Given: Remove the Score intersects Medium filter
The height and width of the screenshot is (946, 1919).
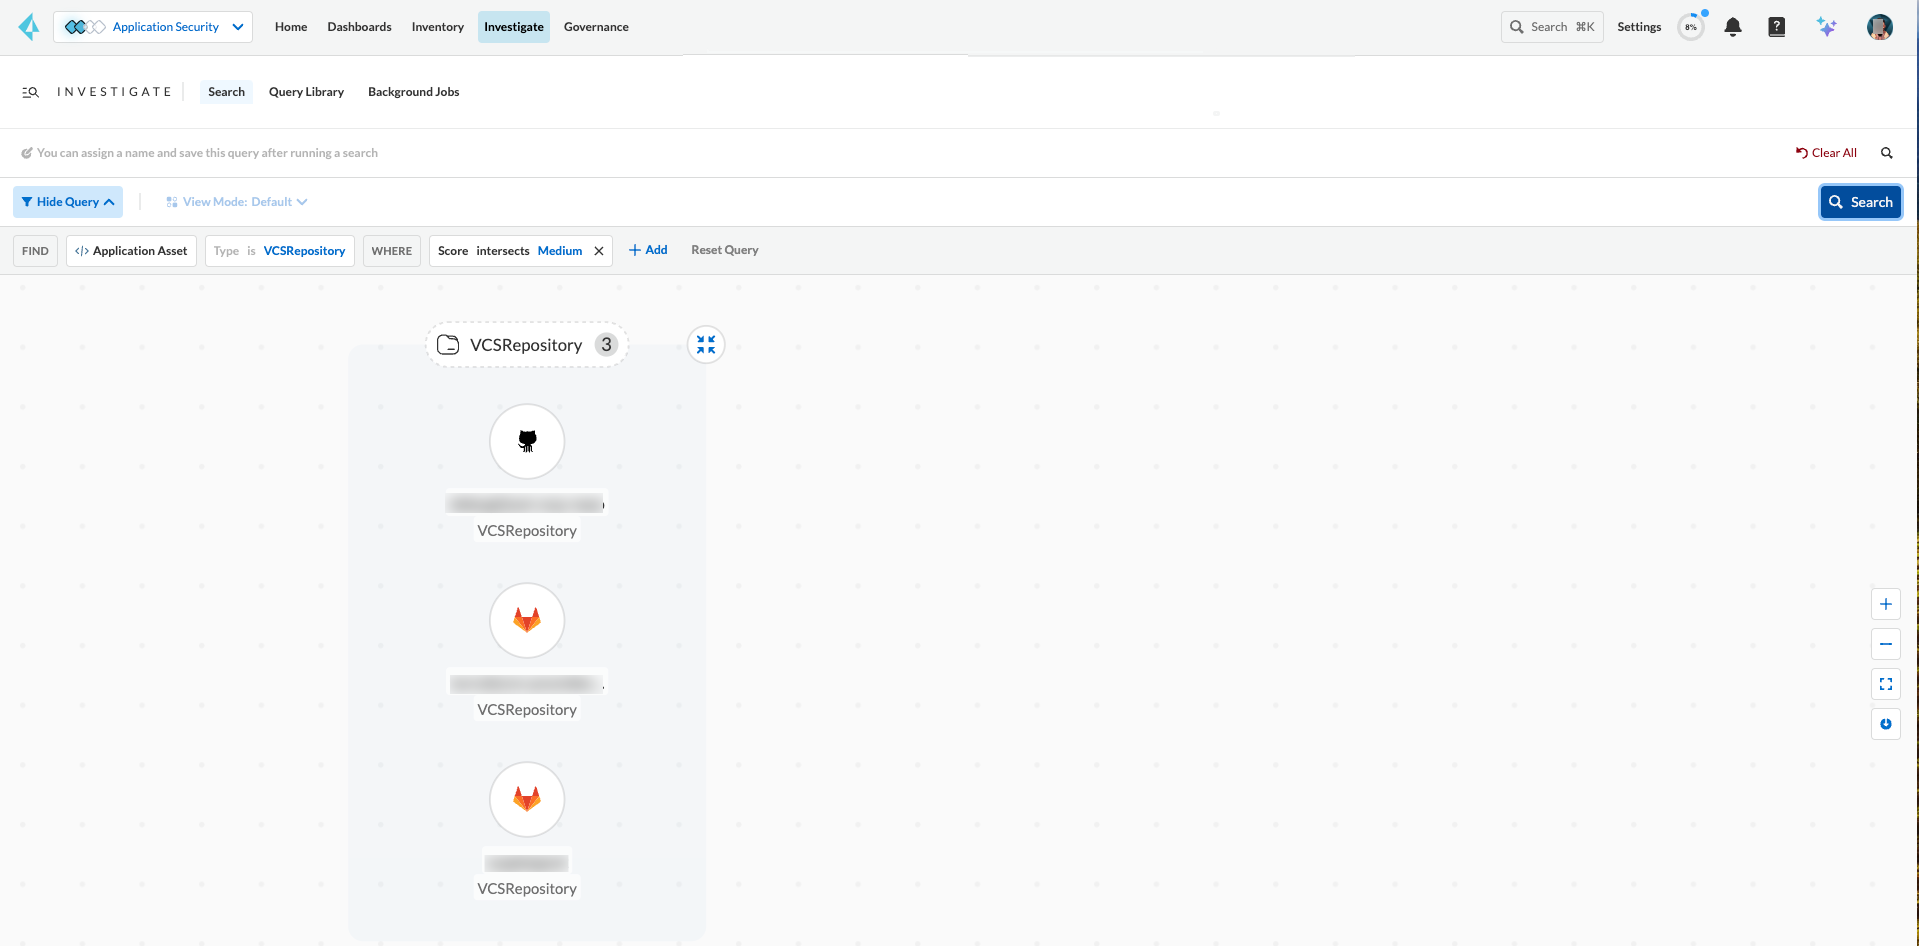Looking at the screenshot, I should coord(599,251).
